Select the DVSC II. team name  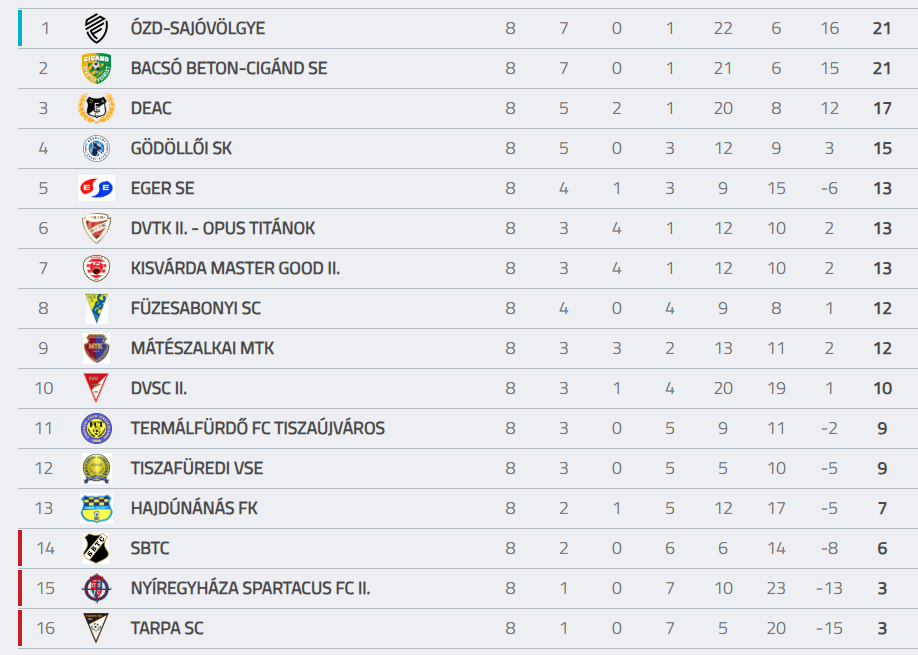pyautogui.click(x=159, y=389)
